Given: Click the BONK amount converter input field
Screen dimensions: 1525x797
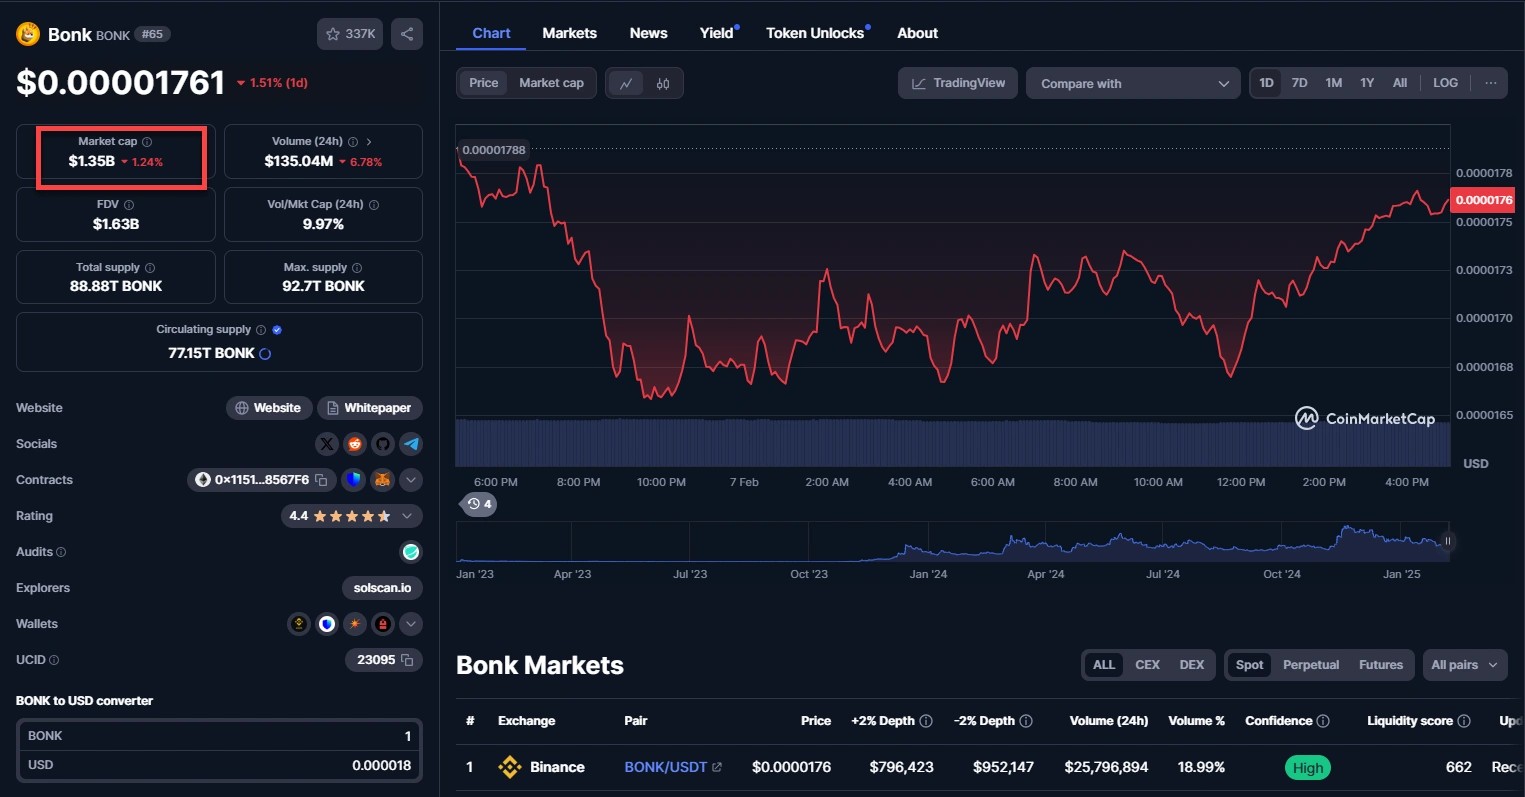Looking at the screenshot, I should (220, 736).
